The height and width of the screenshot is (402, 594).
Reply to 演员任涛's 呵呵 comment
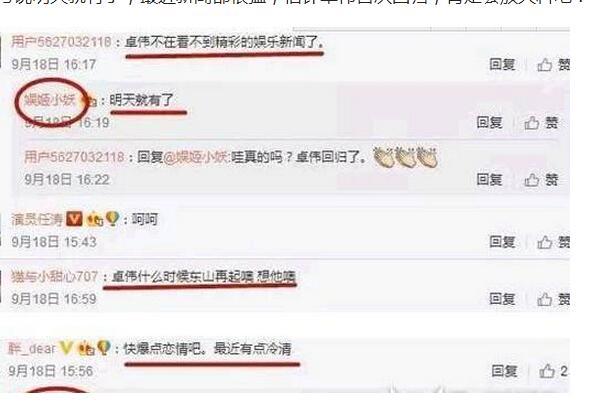click(x=502, y=241)
